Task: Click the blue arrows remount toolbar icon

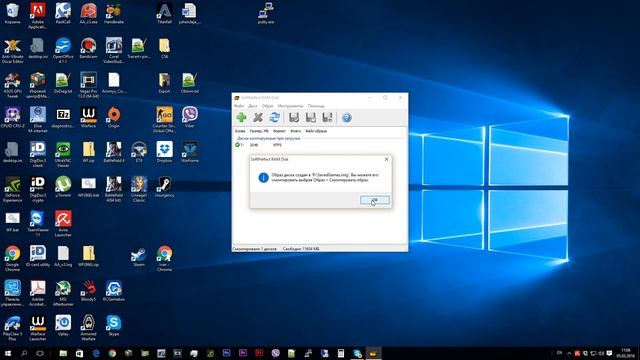Action: [274, 118]
